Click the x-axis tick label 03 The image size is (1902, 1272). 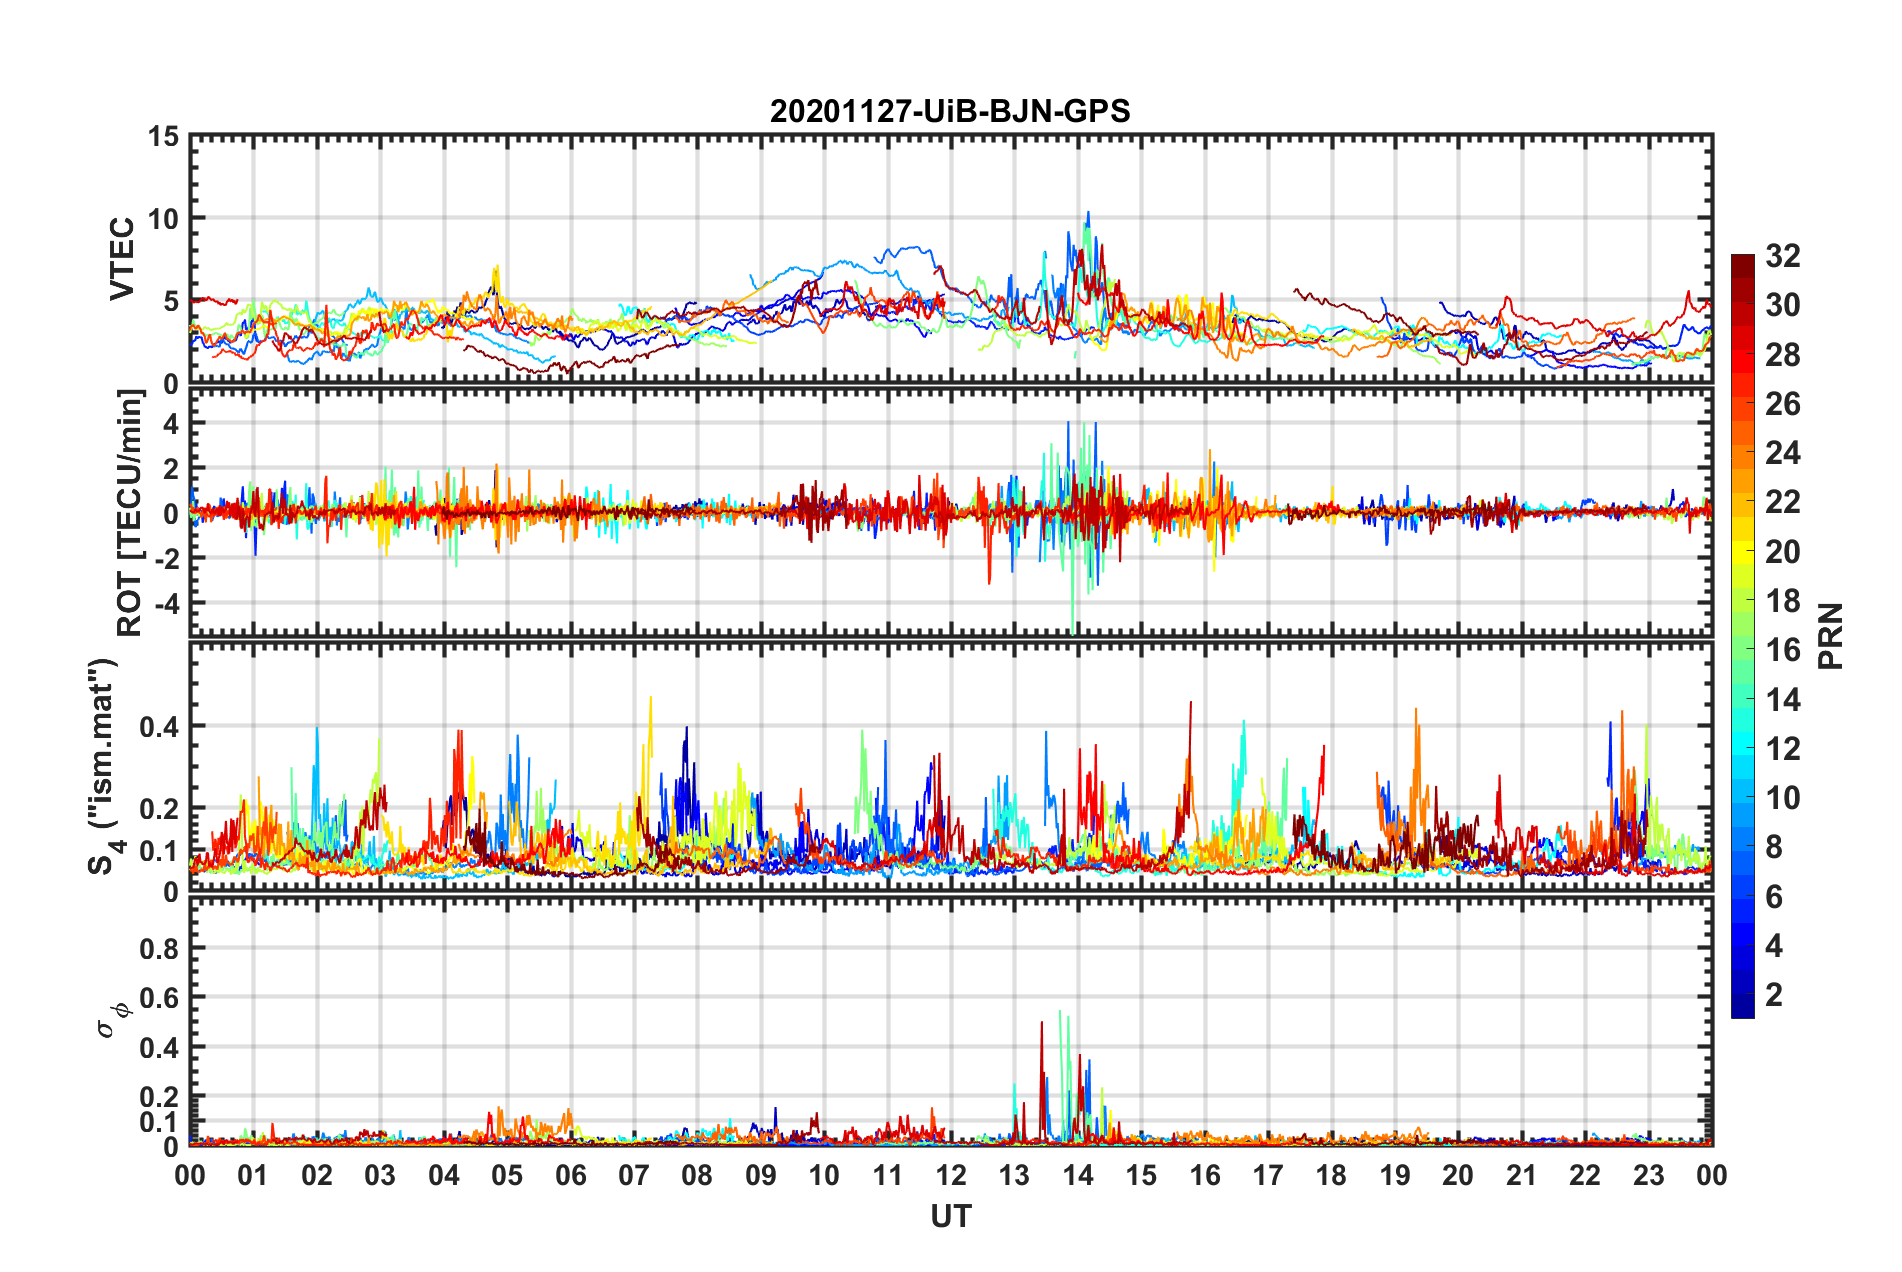pos(380,1175)
